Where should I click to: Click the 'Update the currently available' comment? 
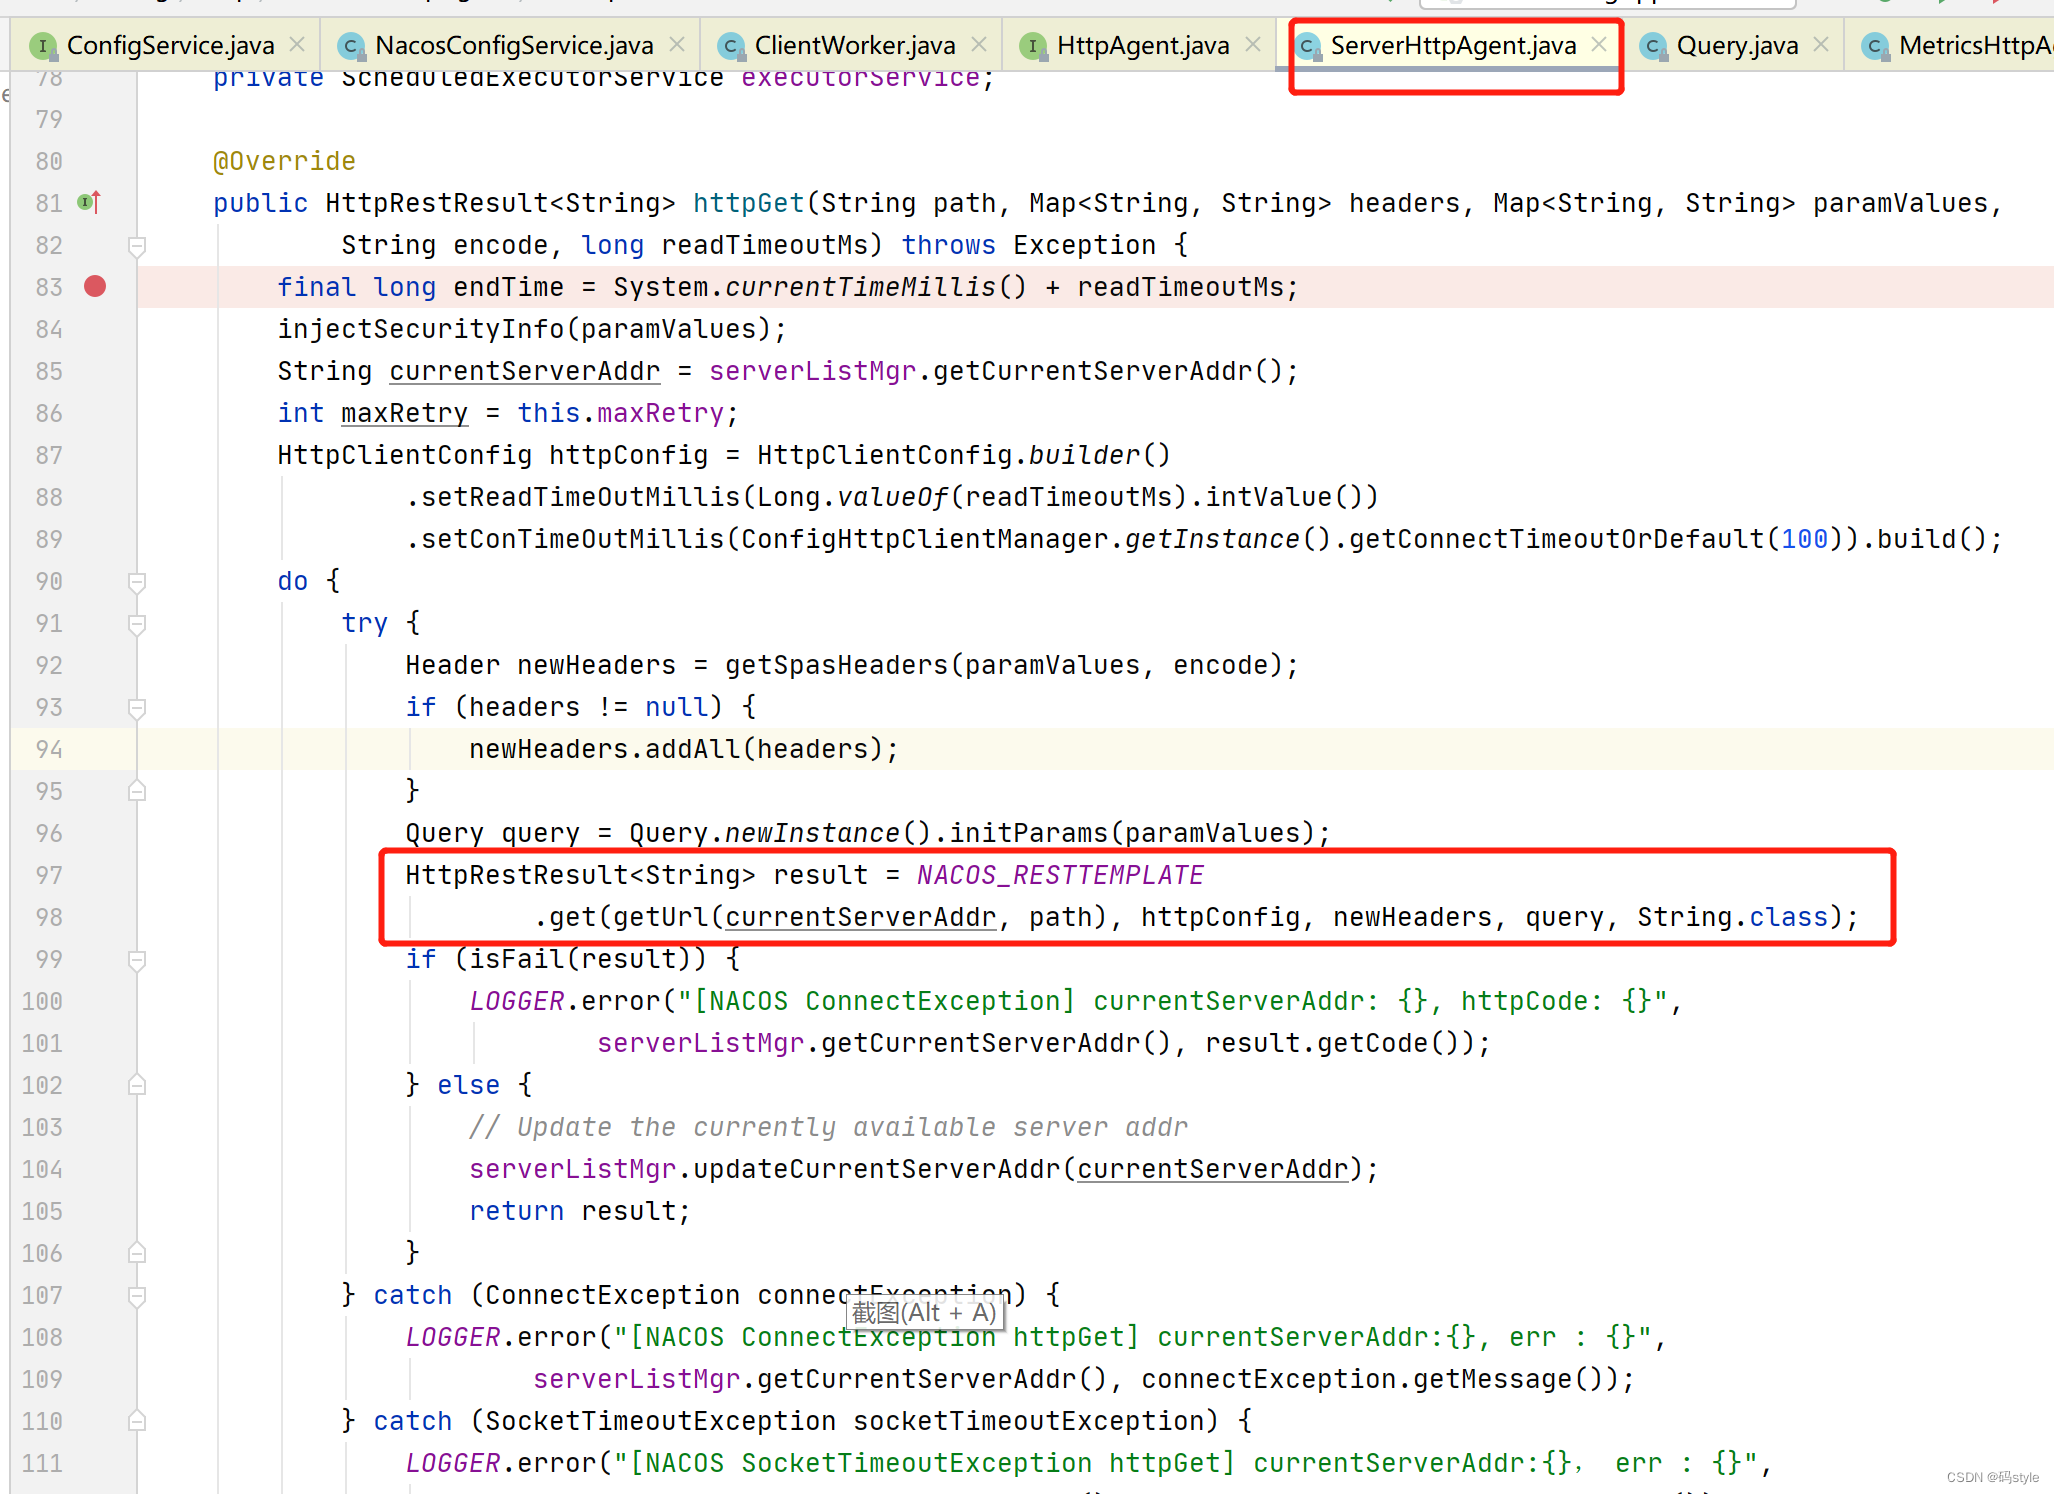click(828, 1127)
